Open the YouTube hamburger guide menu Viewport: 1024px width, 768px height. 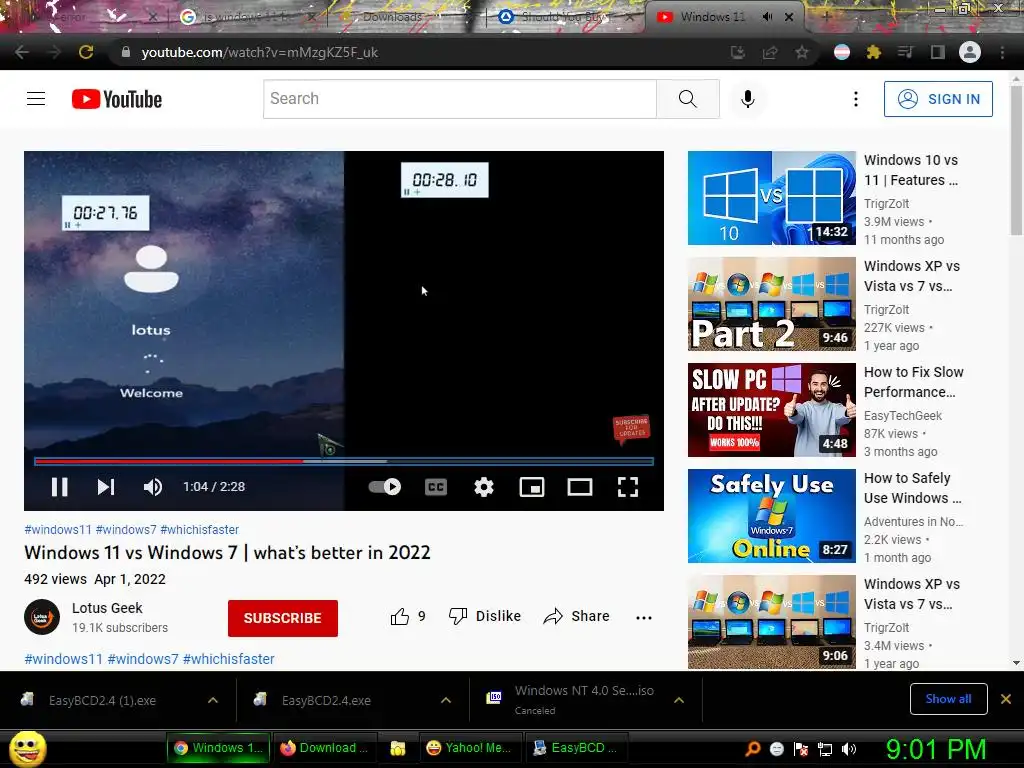click(x=36, y=99)
